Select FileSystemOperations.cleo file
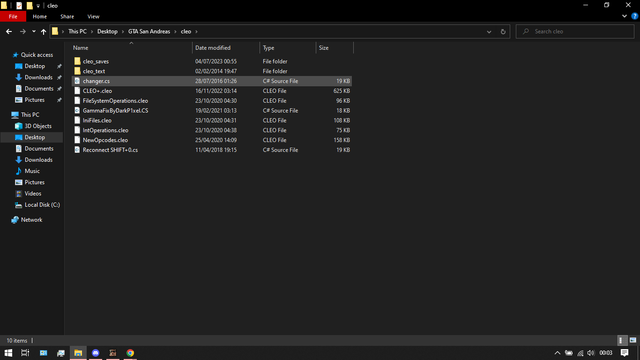640x360 pixels. click(x=211, y=100)
